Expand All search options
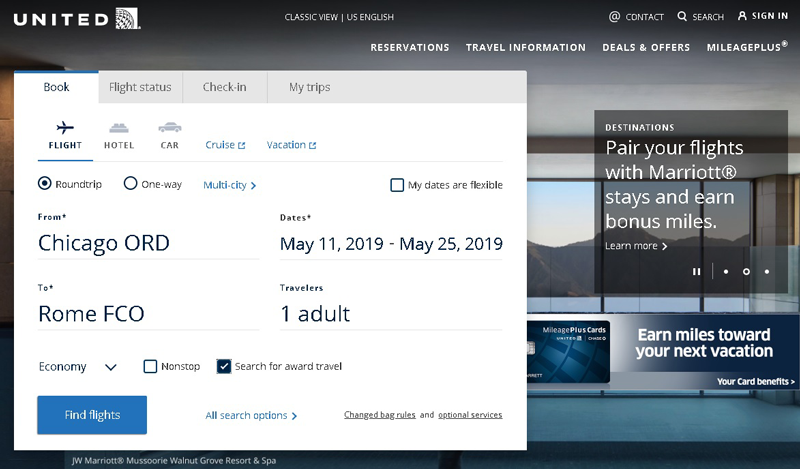The image size is (800, 469). [x=251, y=416]
